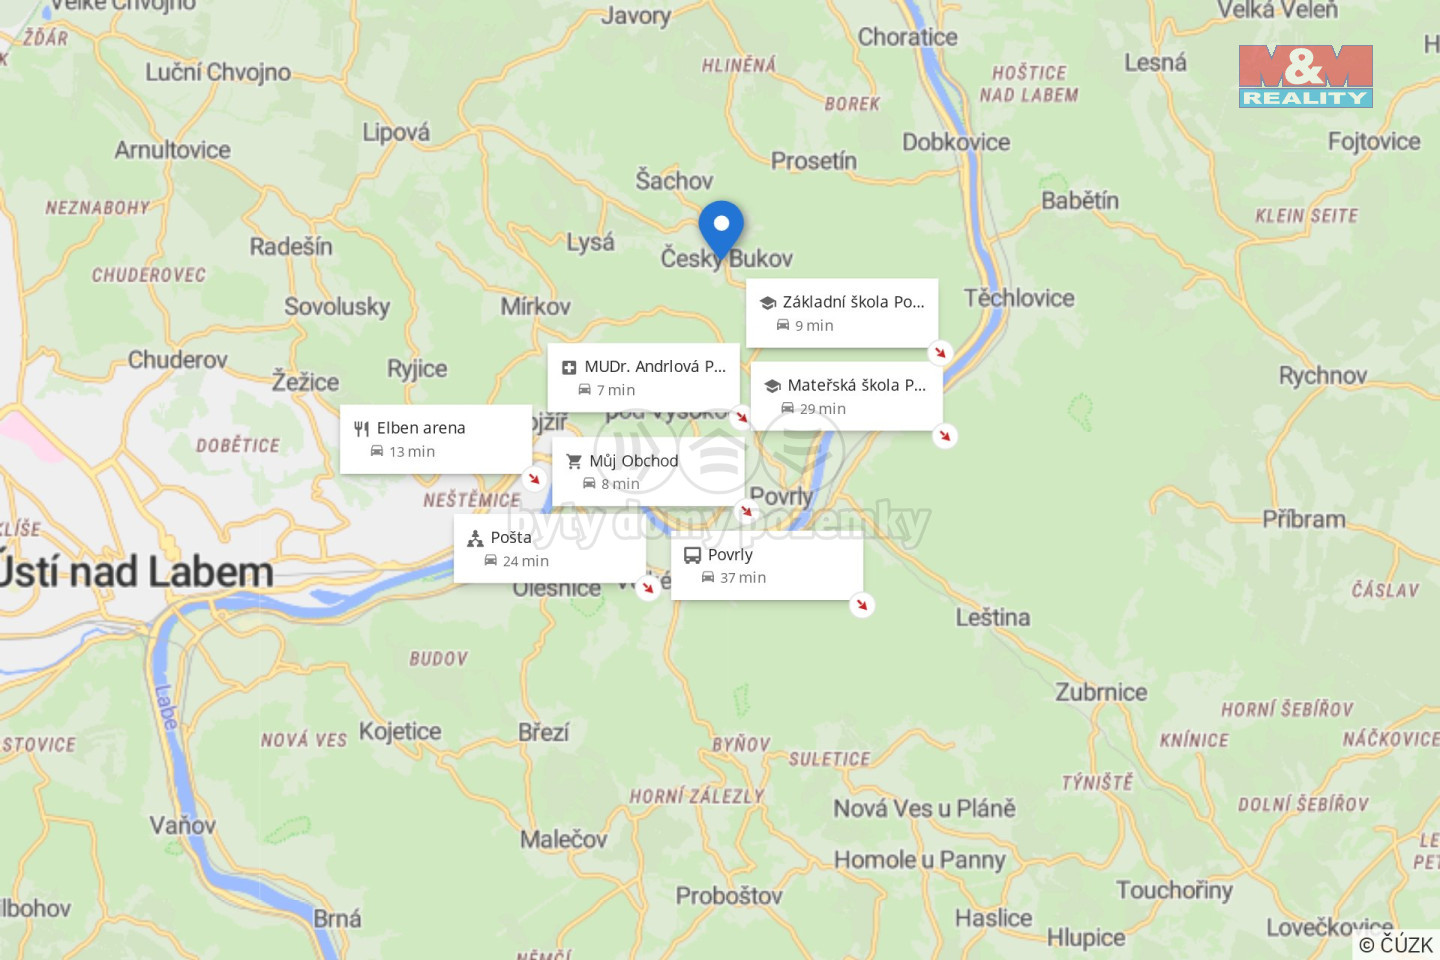The width and height of the screenshot is (1440, 960).
Task: Click the shopping cart icon for Můj Obchod
Action: [x=574, y=461]
